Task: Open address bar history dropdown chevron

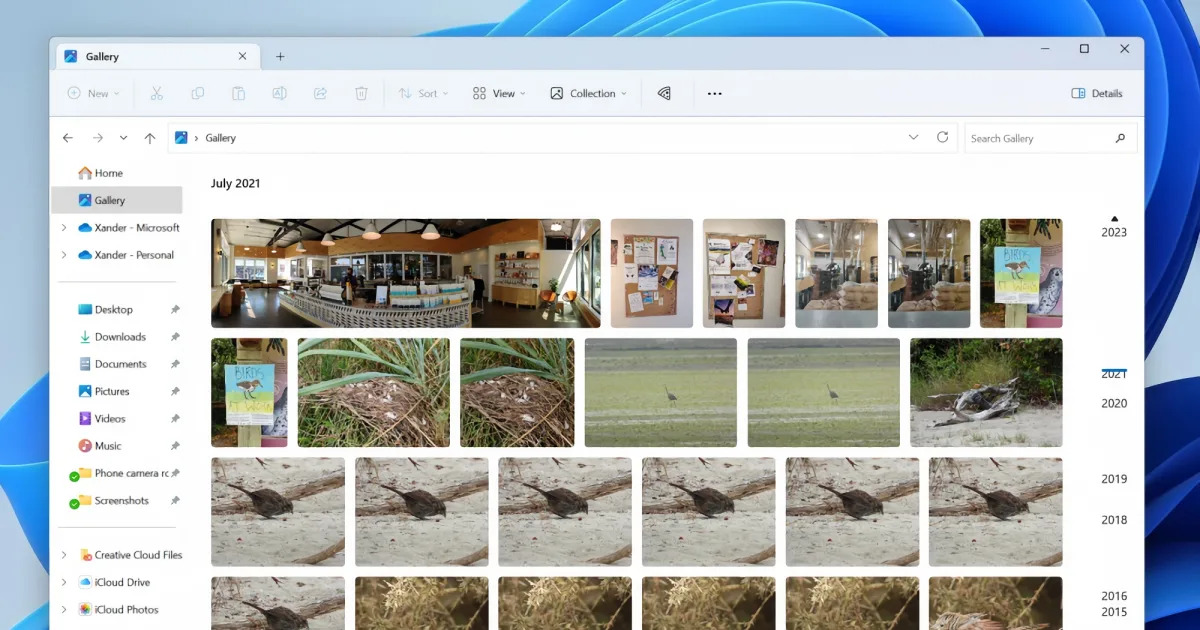Action: [x=913, y=137]
